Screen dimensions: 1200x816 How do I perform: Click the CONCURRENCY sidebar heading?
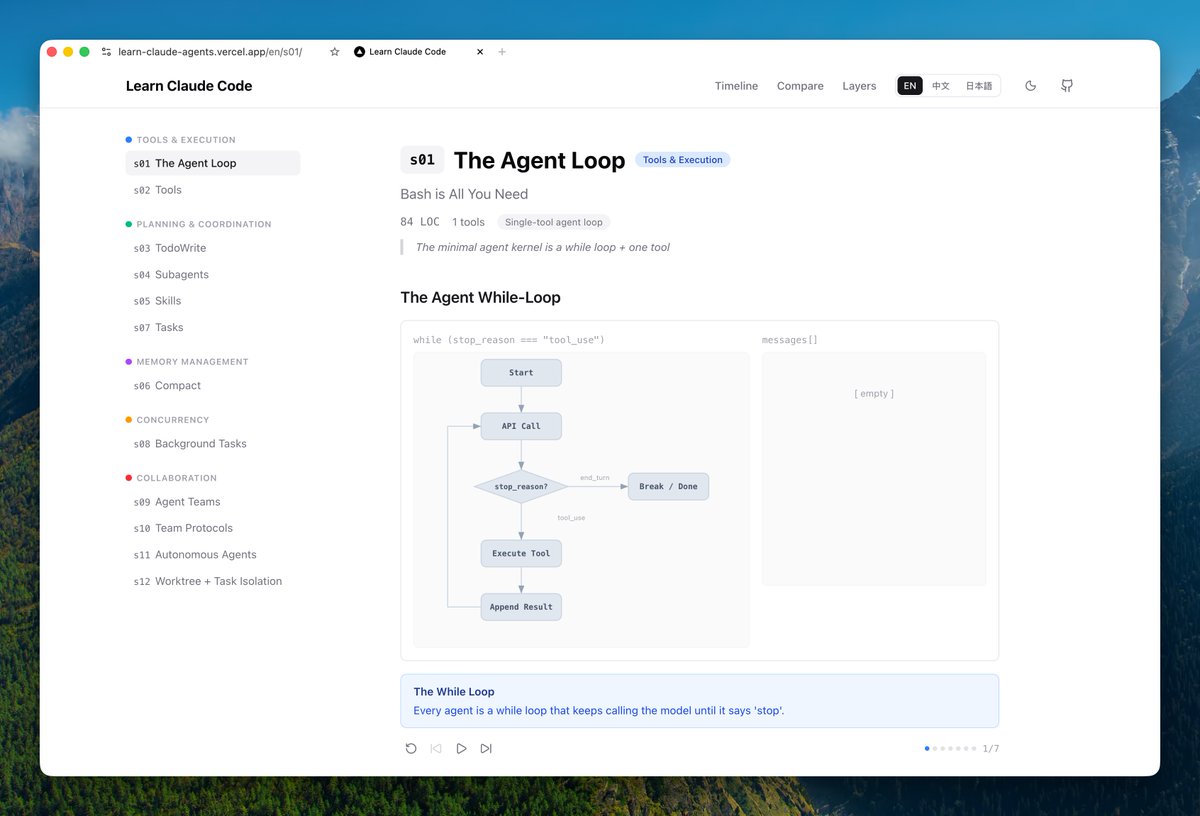click(173, 420)
